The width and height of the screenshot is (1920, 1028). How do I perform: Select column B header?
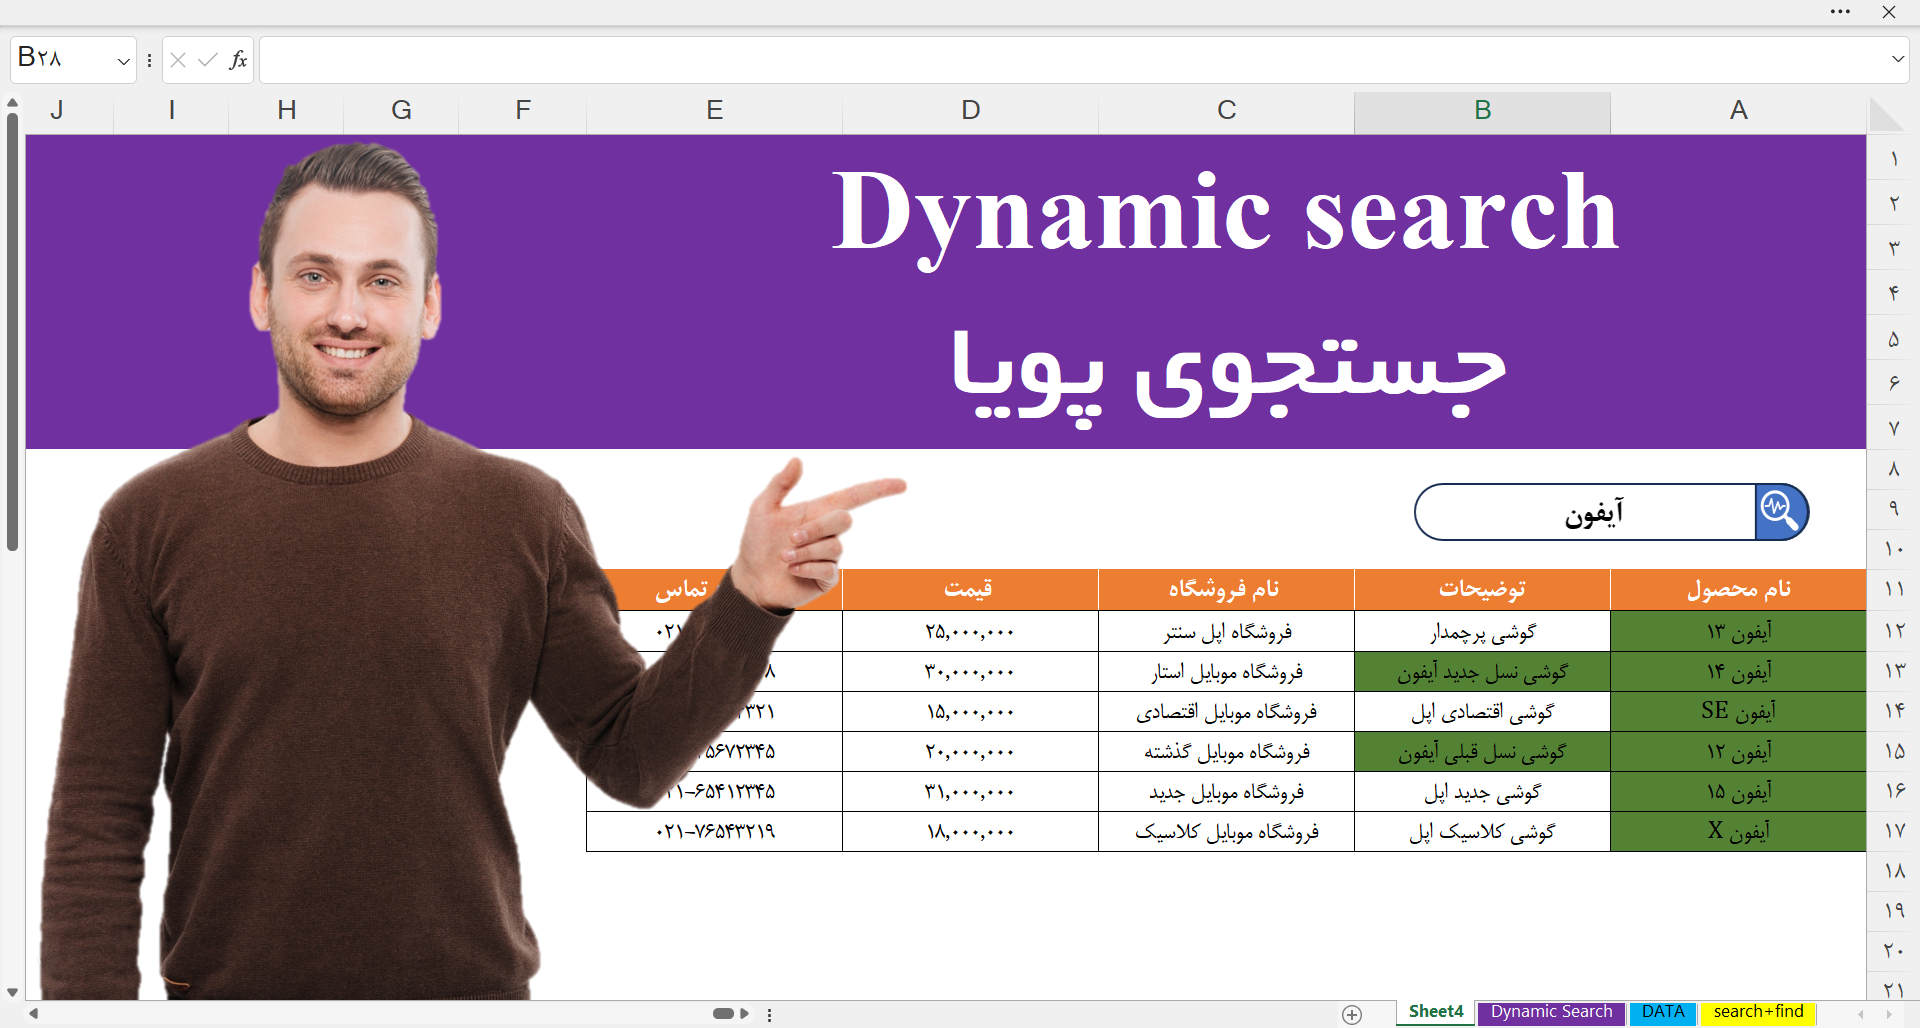pos(1482,111)
